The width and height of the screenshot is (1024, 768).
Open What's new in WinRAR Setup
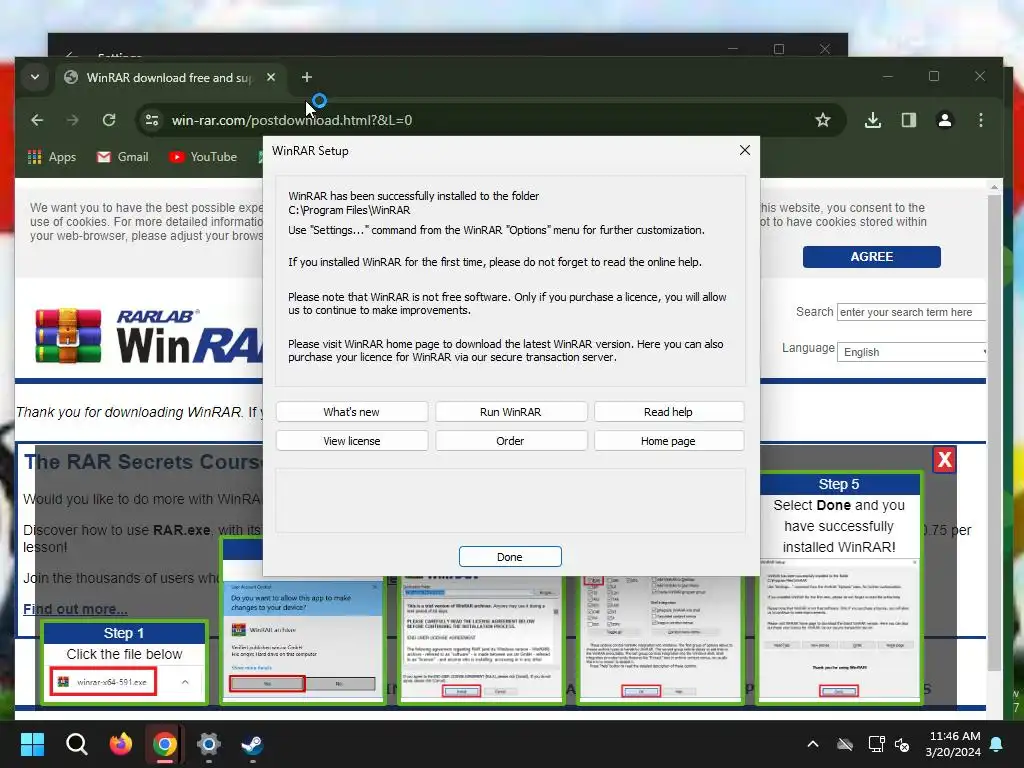tap(351, 412)
